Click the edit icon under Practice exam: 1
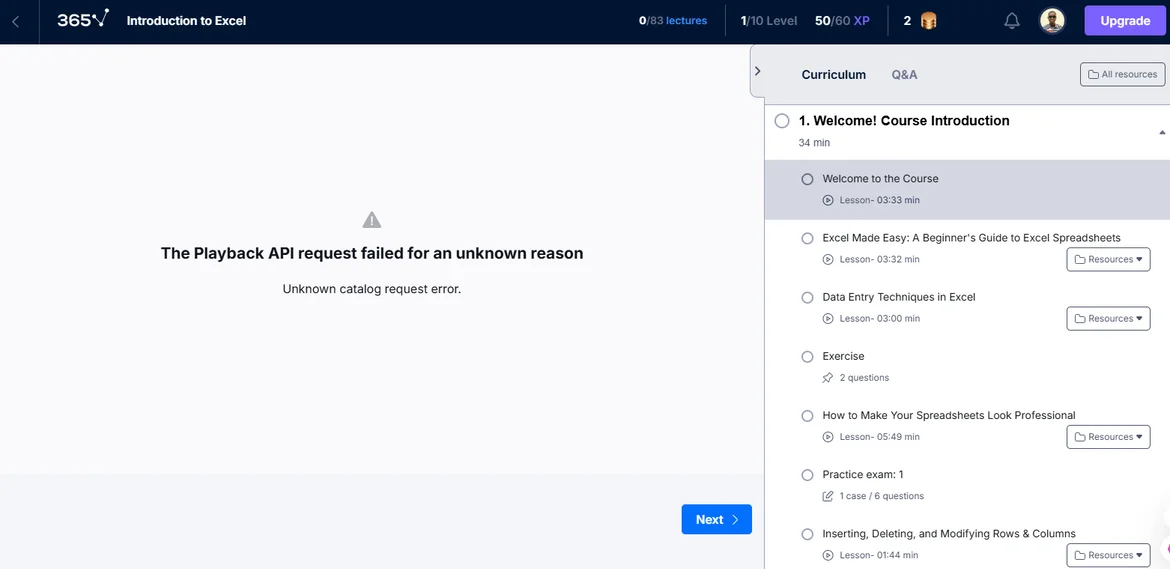 [828, 496]
